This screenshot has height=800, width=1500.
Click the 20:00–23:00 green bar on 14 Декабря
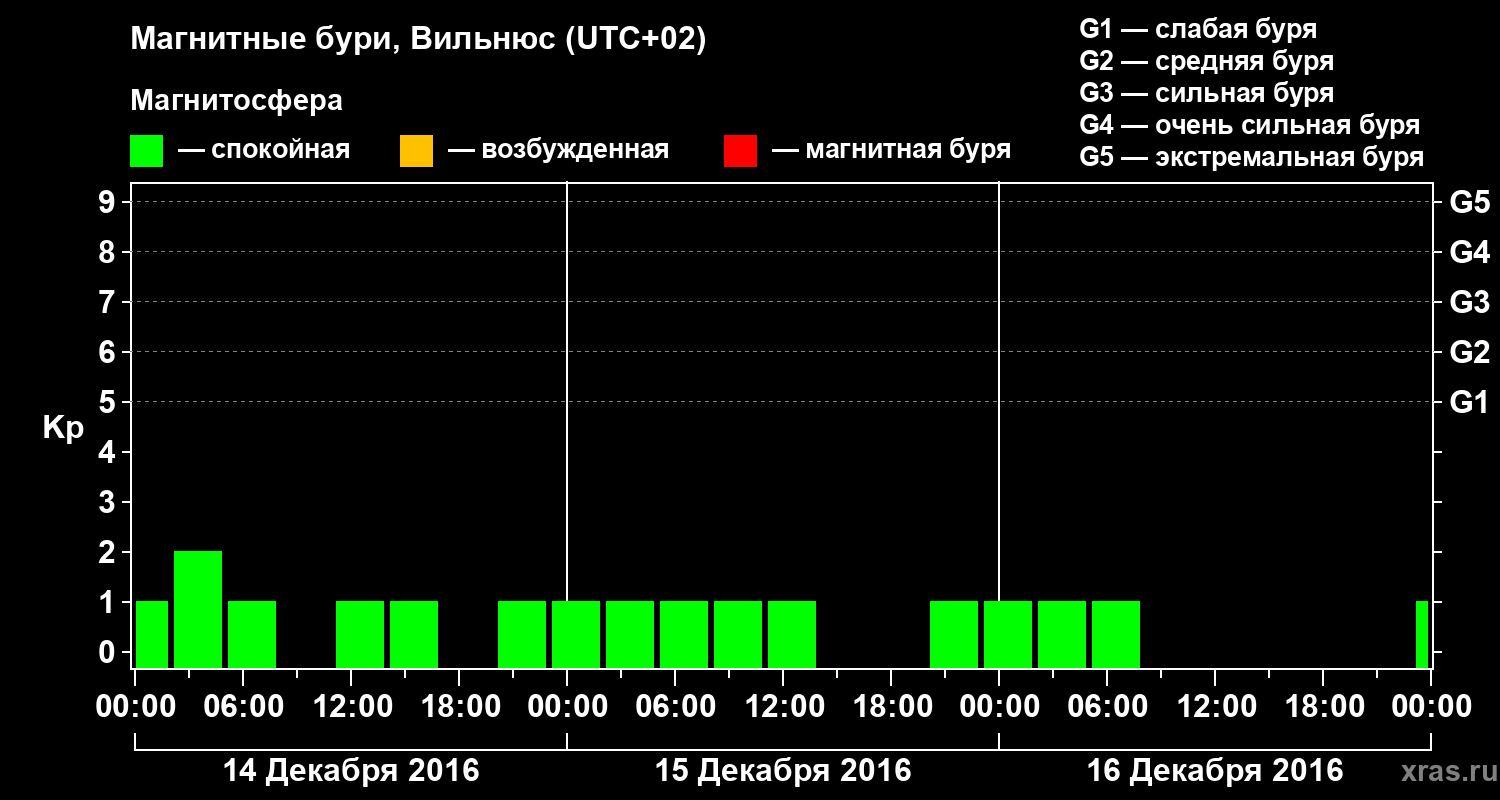click(522, 634)
